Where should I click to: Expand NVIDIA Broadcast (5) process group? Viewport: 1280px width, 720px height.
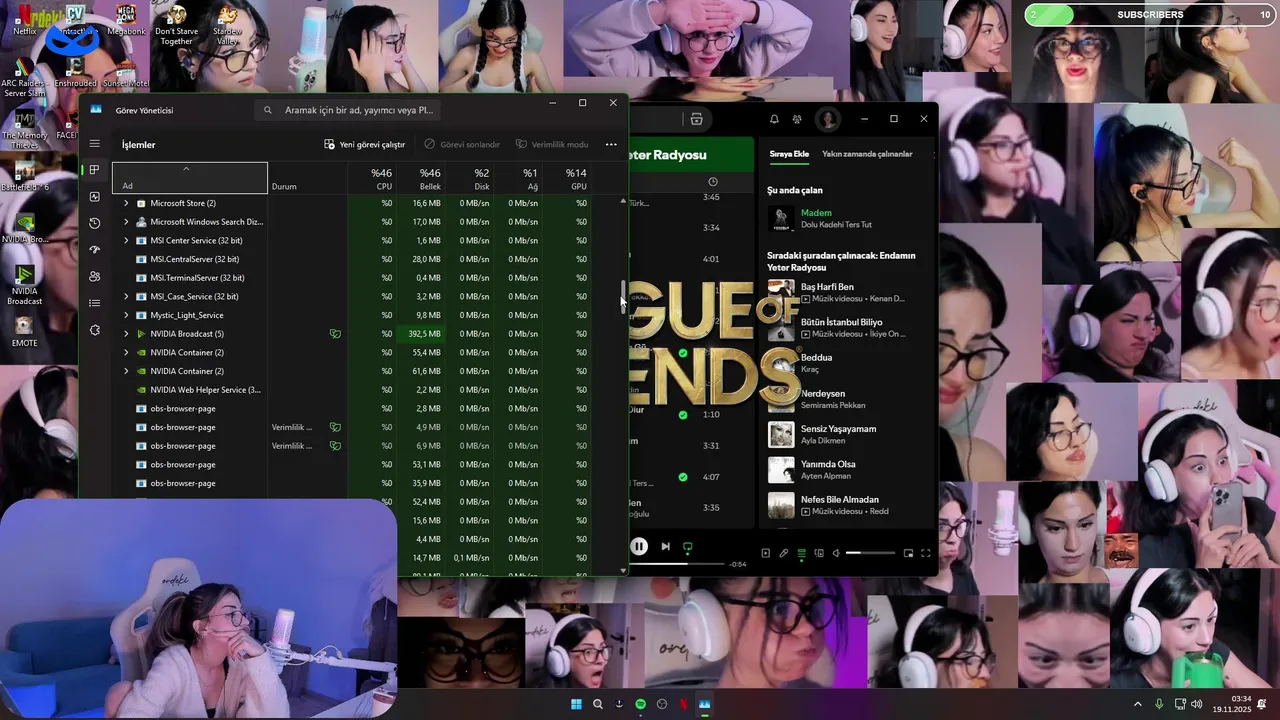[x=126, y=333]
